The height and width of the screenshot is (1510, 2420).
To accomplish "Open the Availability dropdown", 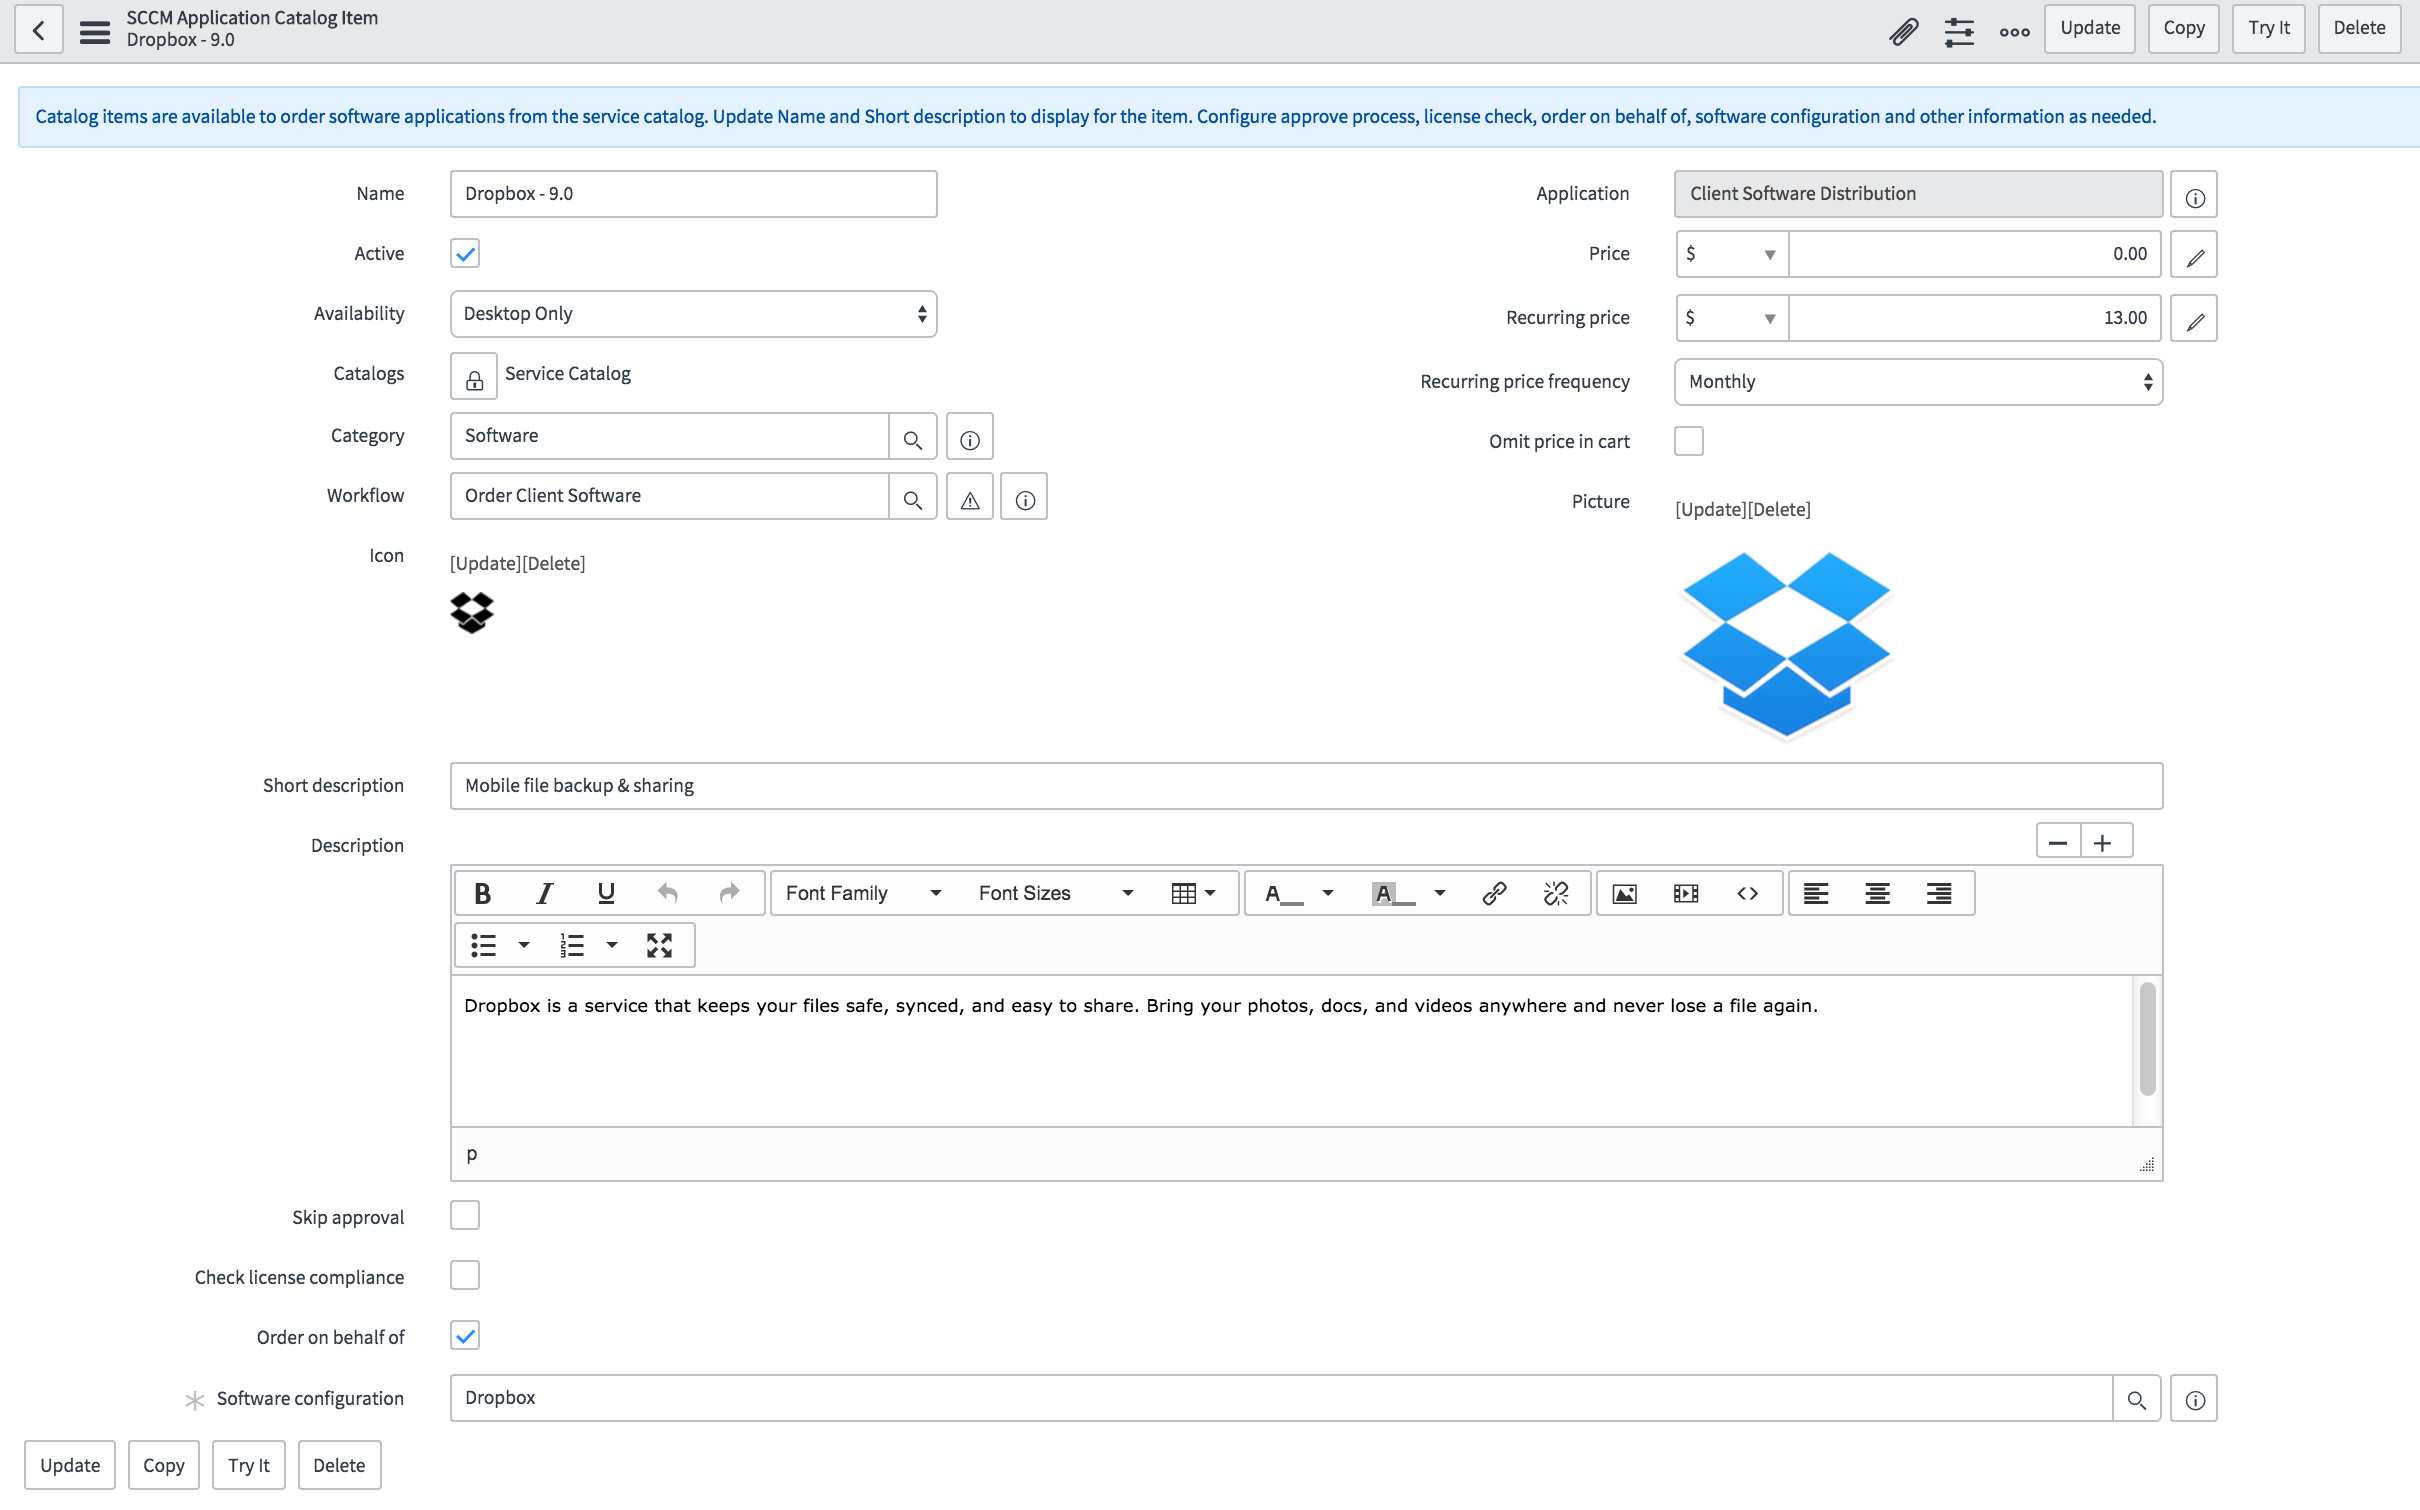I will click(694, 314).
